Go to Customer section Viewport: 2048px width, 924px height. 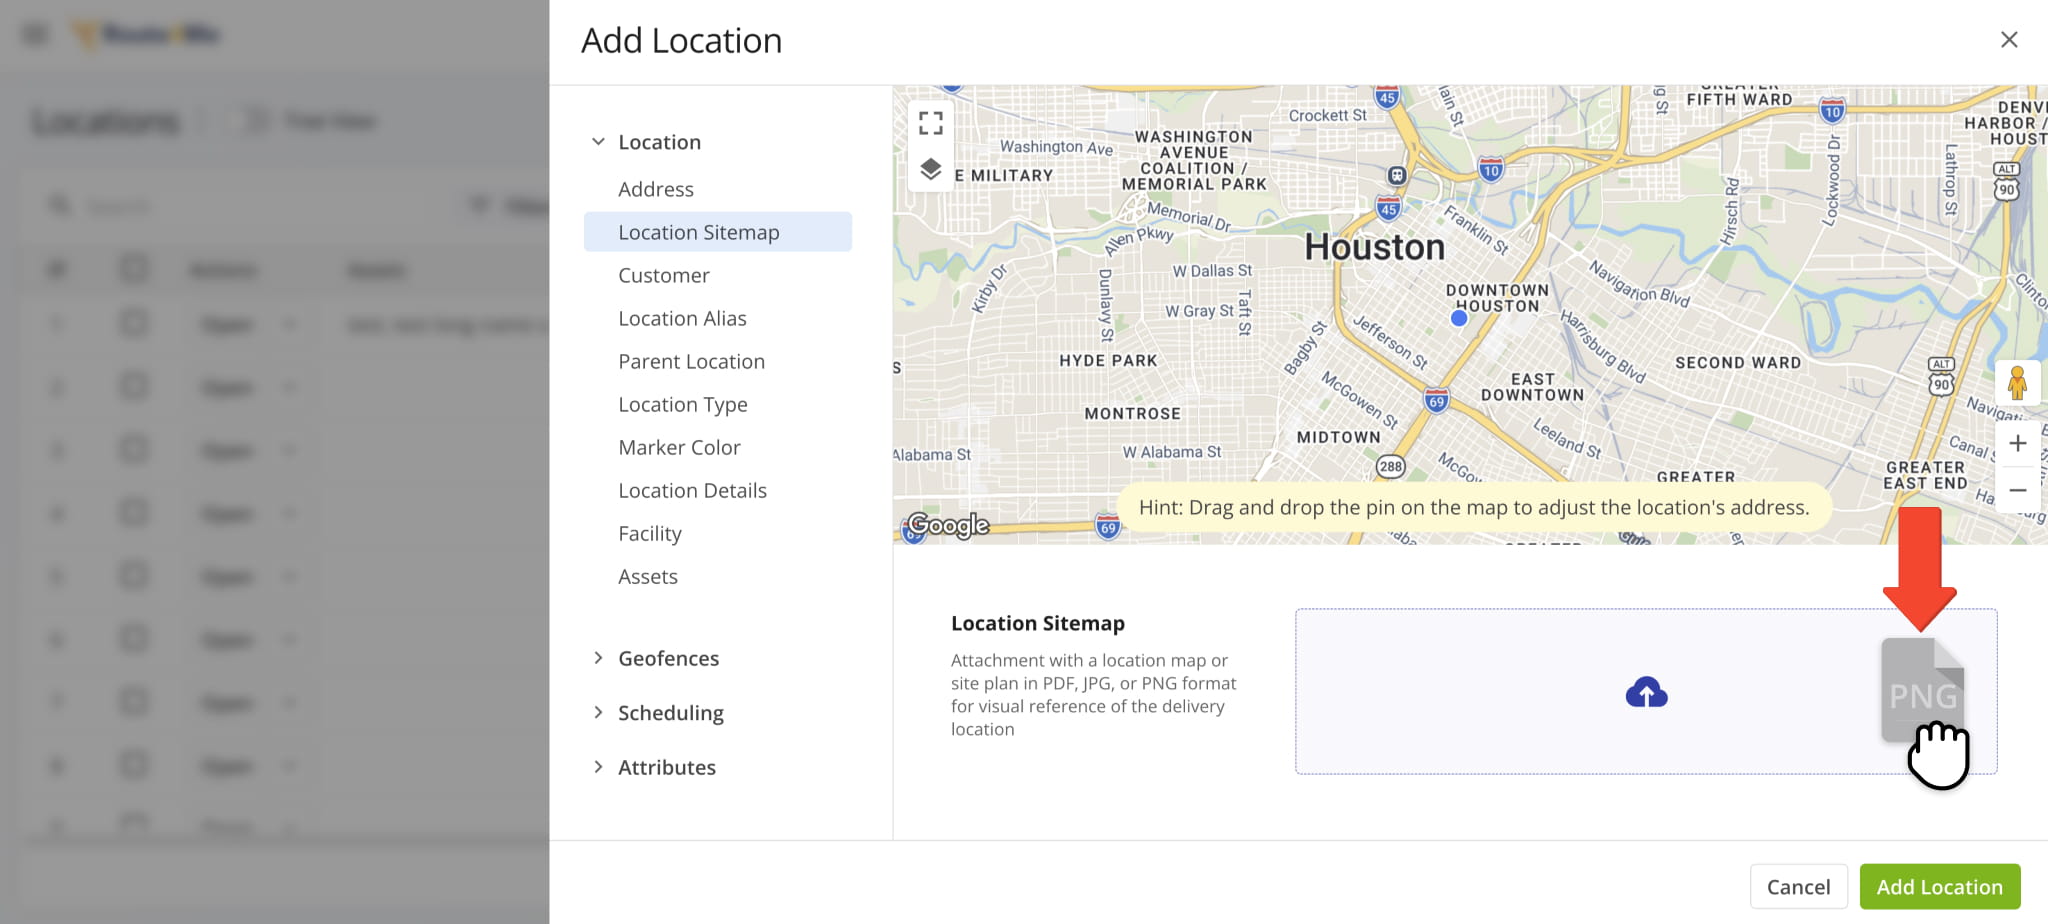click(x=664, y=275)
